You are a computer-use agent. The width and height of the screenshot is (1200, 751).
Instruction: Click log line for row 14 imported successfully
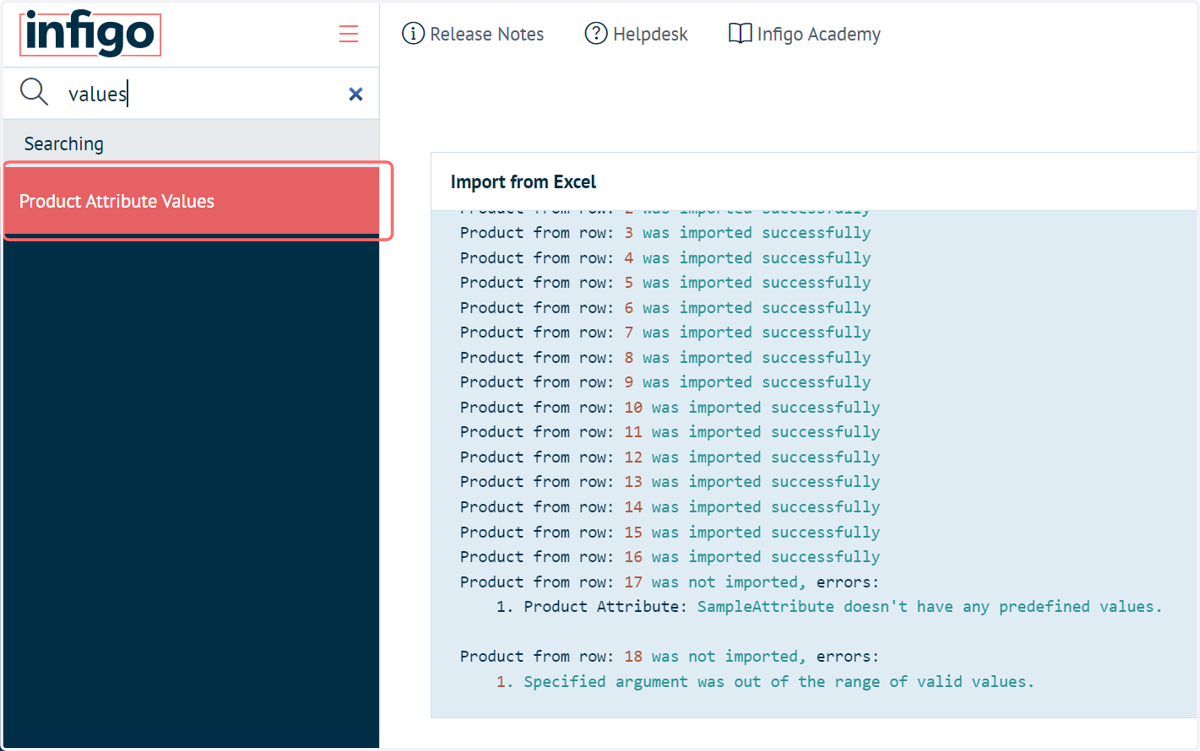click(x=670, y=507)
